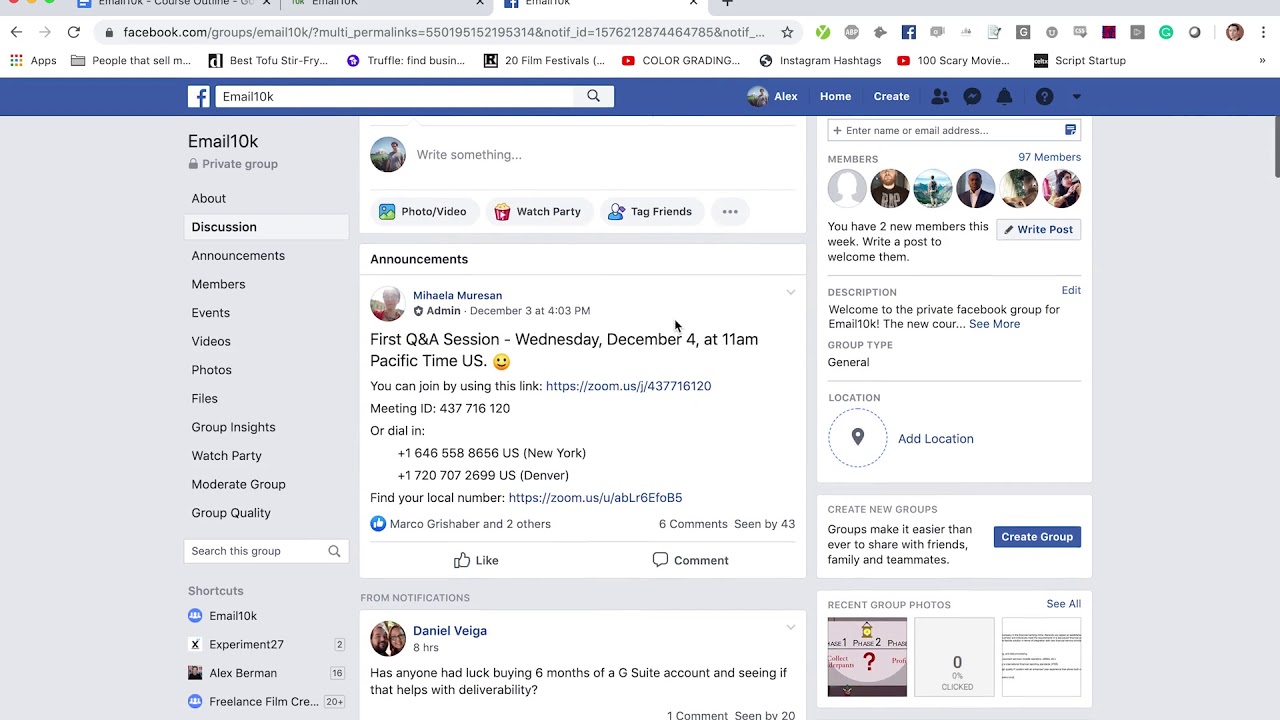Click the Facebook logo icon
1280x720 pixels.
coord(199,96)
